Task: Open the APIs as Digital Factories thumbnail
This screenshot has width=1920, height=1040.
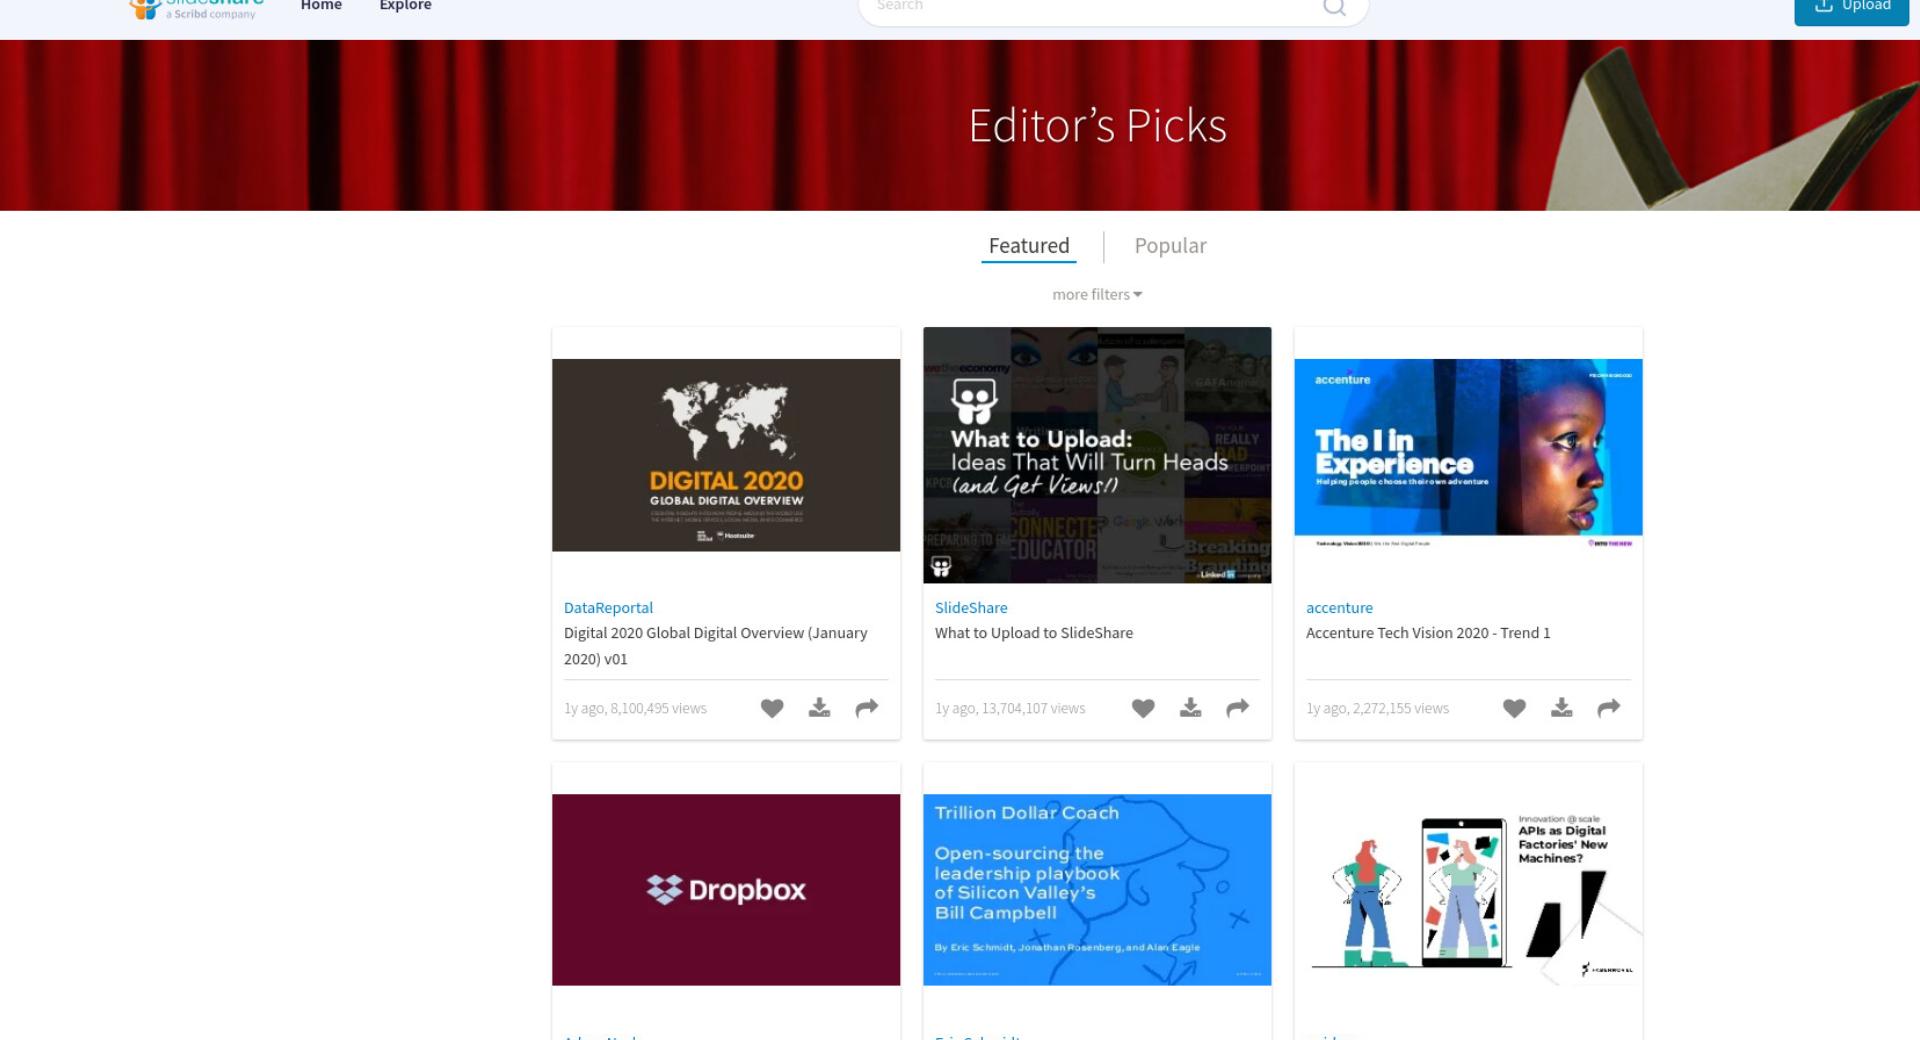Action: (x=1468, y=890)
